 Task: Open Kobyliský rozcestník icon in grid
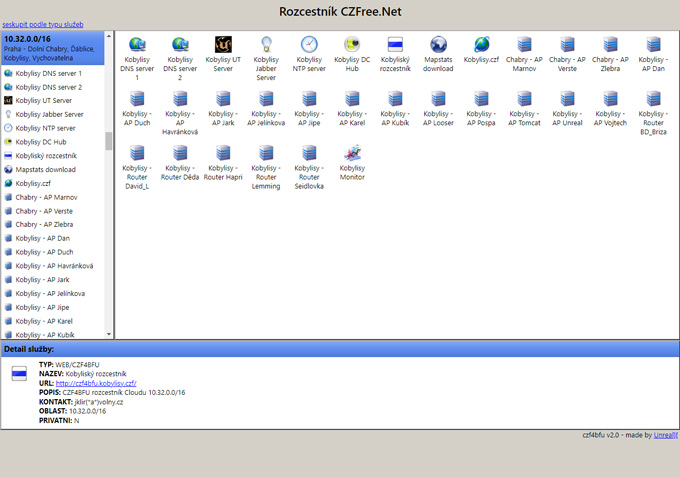(395, 44)
